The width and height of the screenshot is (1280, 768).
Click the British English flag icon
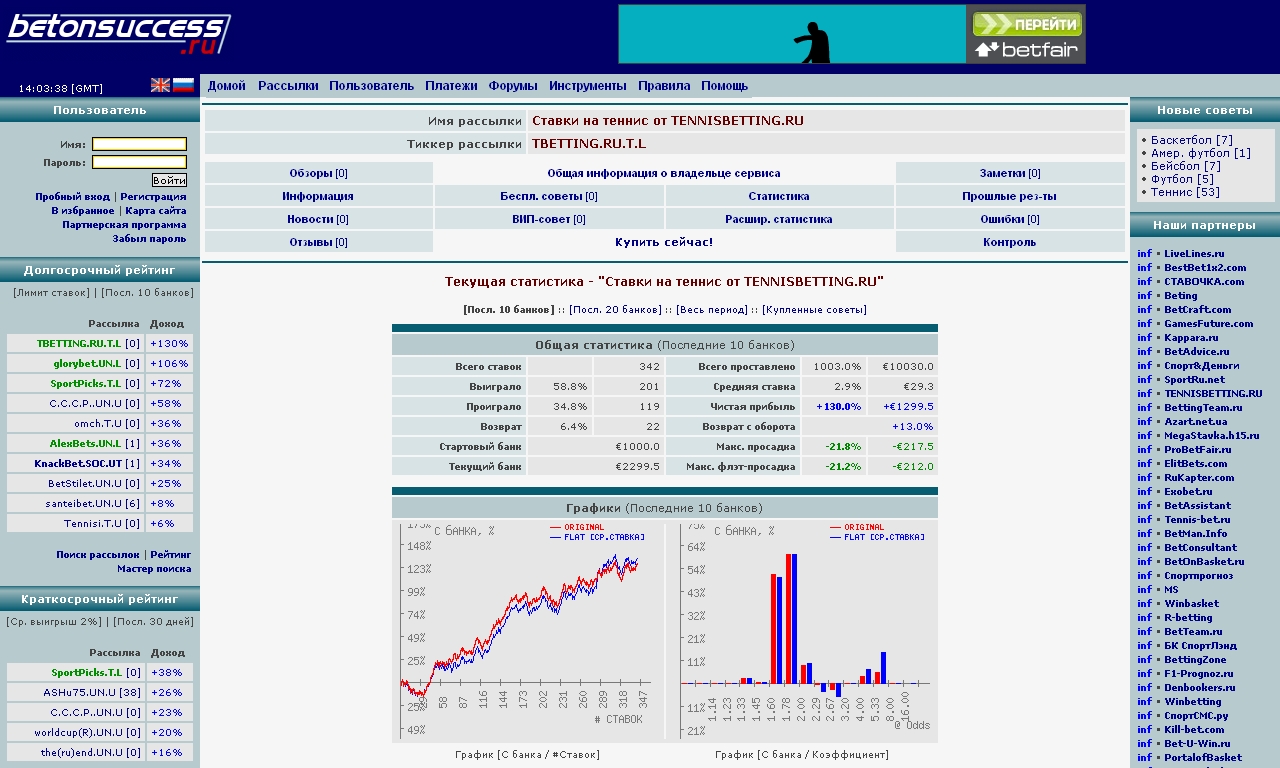pyautogui.click(x=160, y=86)
